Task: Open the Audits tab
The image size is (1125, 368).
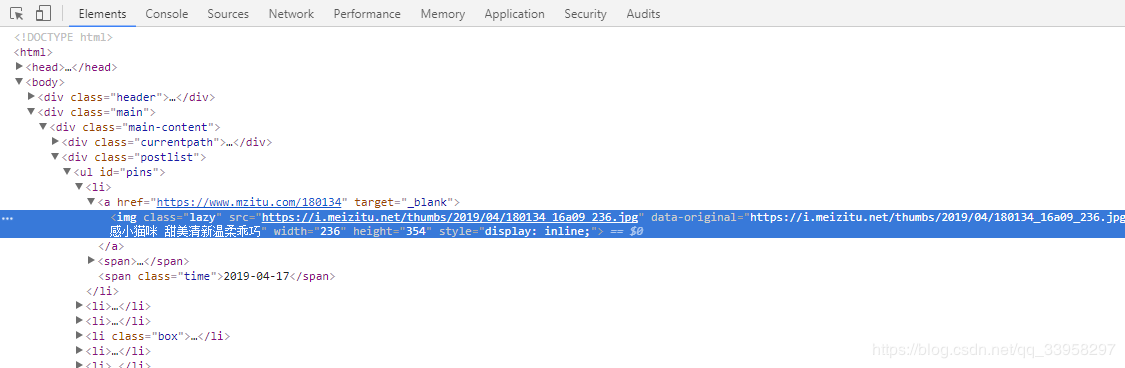Action: 644,14
